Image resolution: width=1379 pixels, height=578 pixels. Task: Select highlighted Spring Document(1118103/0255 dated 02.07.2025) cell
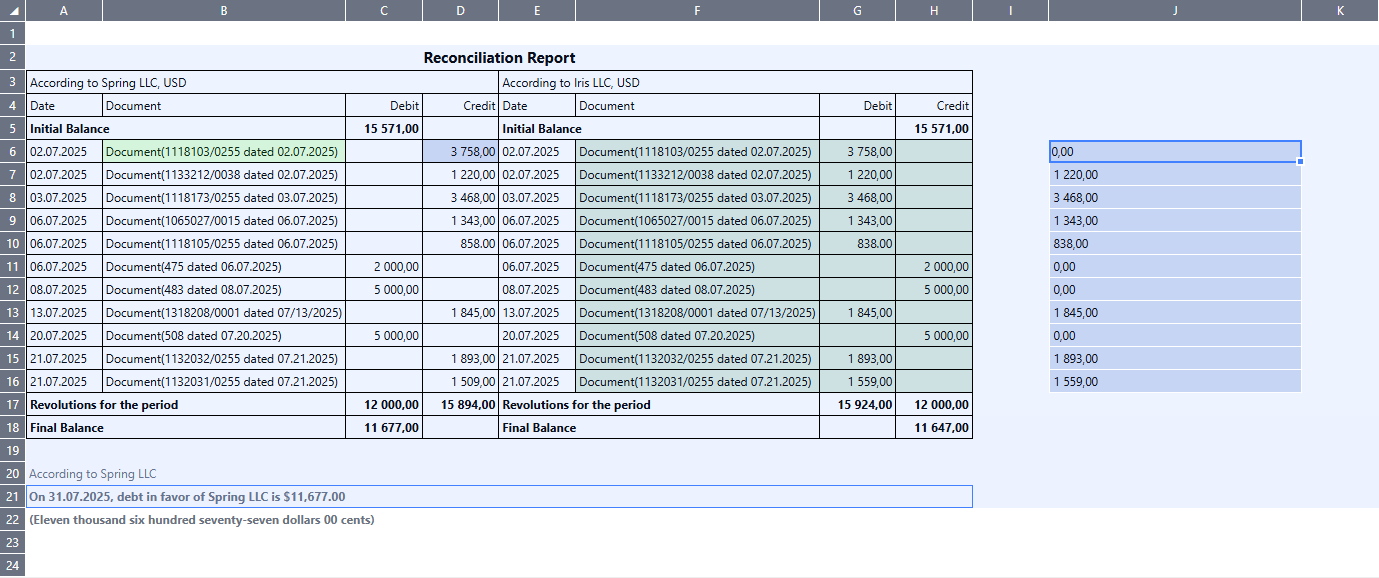click(x=224, y=151)
